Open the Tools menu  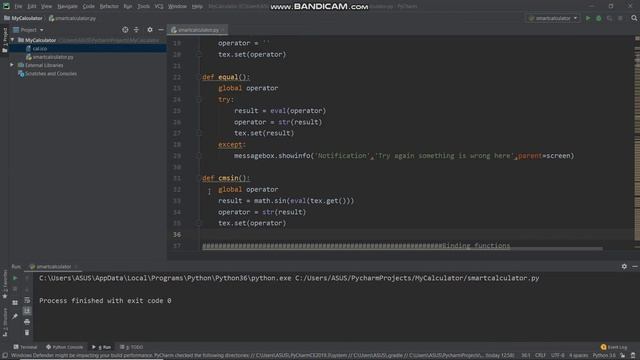[143, 6]
